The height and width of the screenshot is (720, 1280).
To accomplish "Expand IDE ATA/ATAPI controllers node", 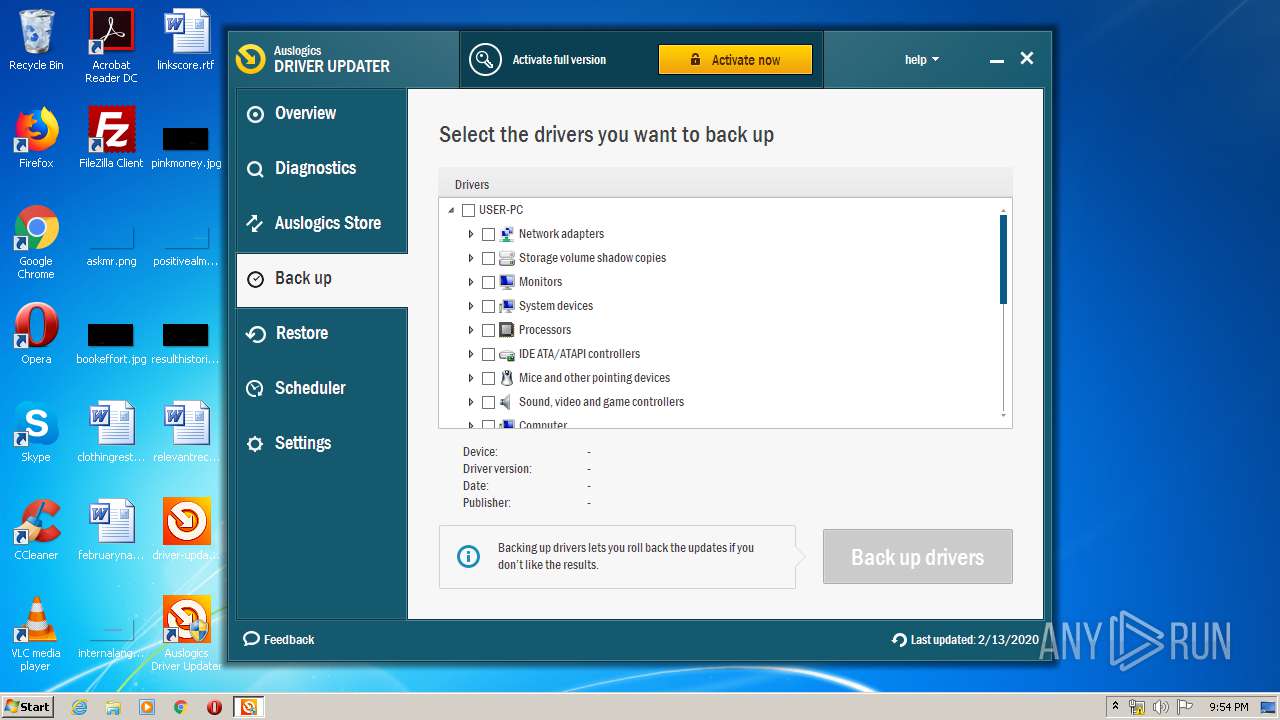I will tap(471, 354).
